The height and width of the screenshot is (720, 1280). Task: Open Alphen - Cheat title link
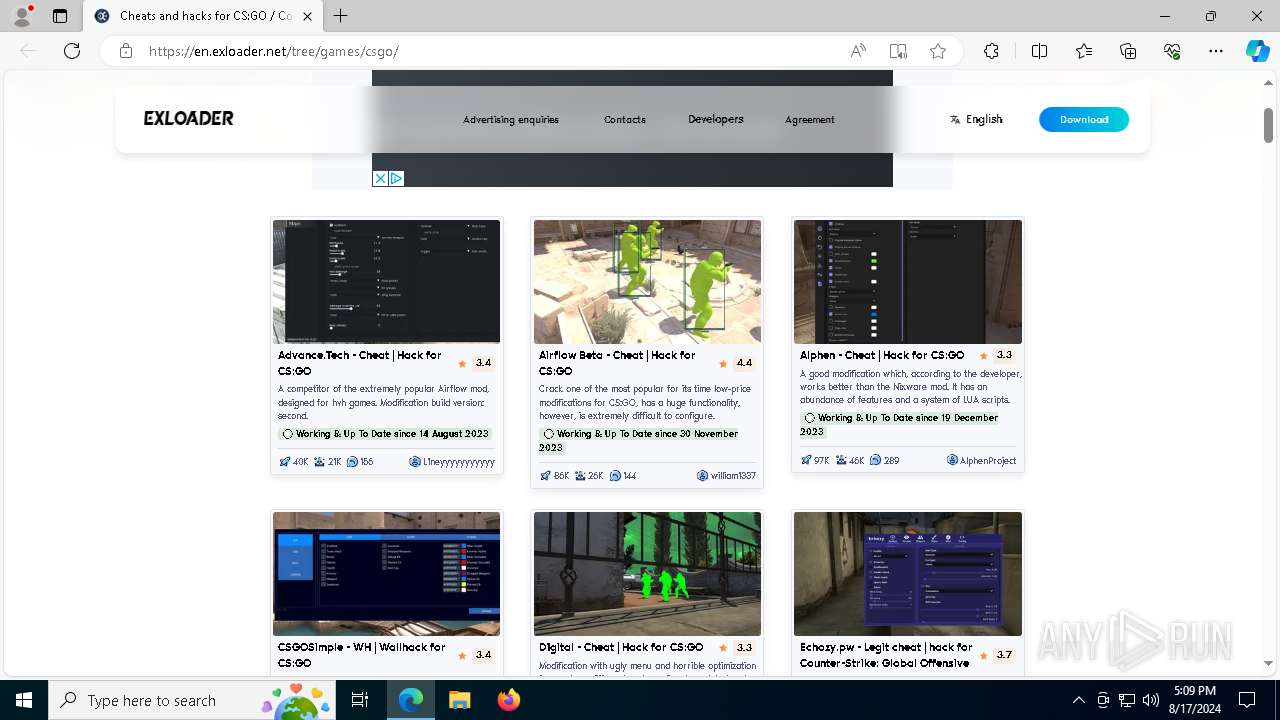[x=882, y=355]
